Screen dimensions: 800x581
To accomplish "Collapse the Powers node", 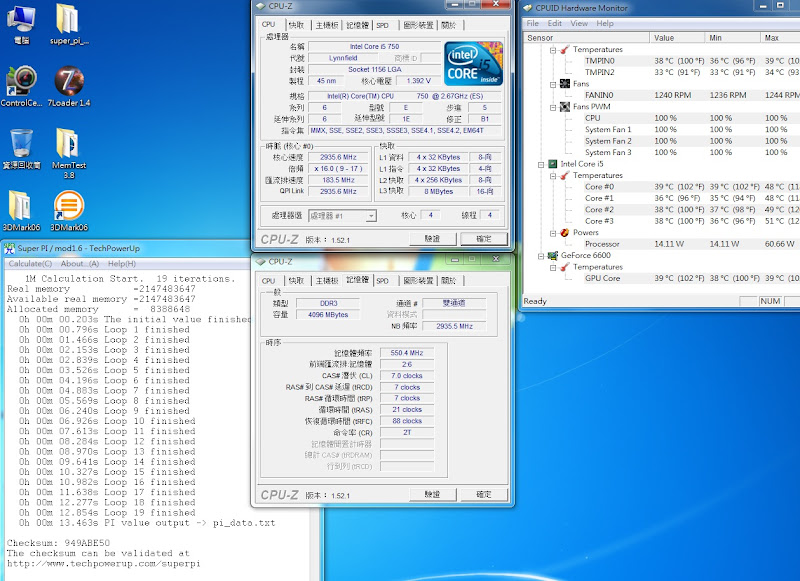I will tap(553, 233).
